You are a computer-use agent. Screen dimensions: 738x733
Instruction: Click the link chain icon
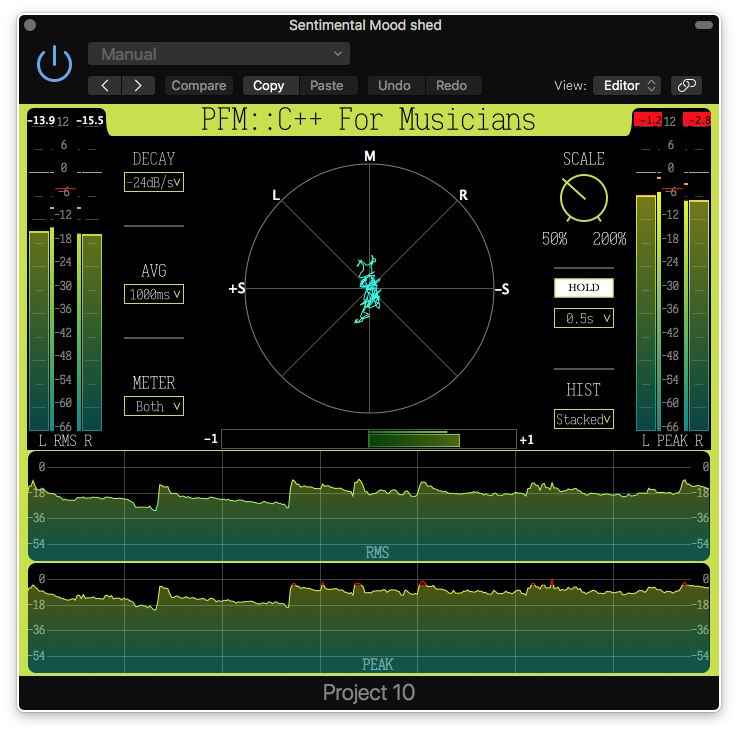pyautogui.click(x=686, y=85)
